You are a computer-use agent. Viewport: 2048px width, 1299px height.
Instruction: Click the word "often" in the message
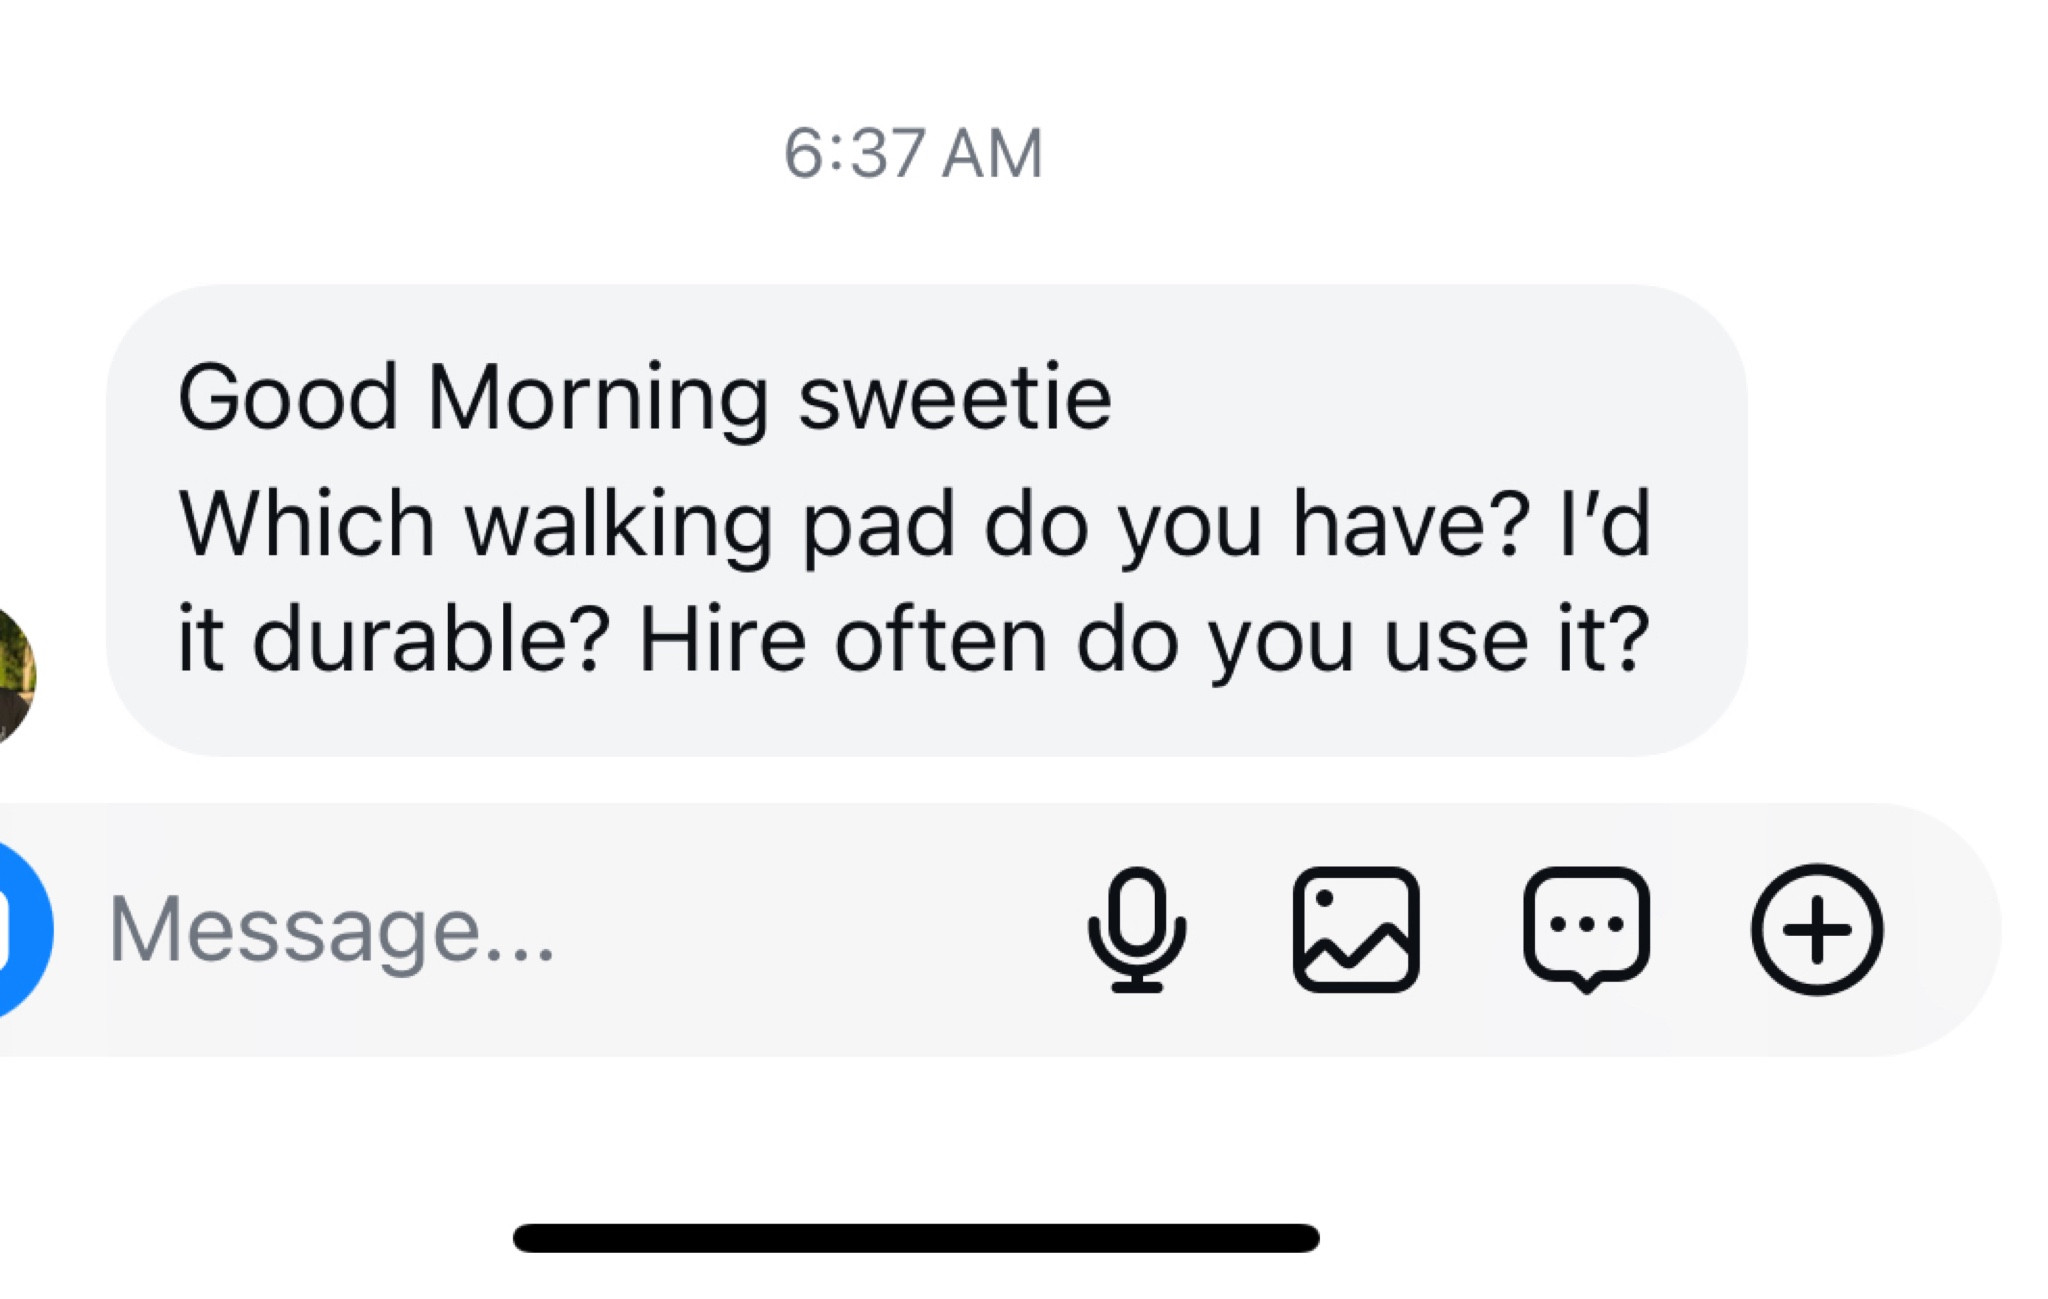941,640
